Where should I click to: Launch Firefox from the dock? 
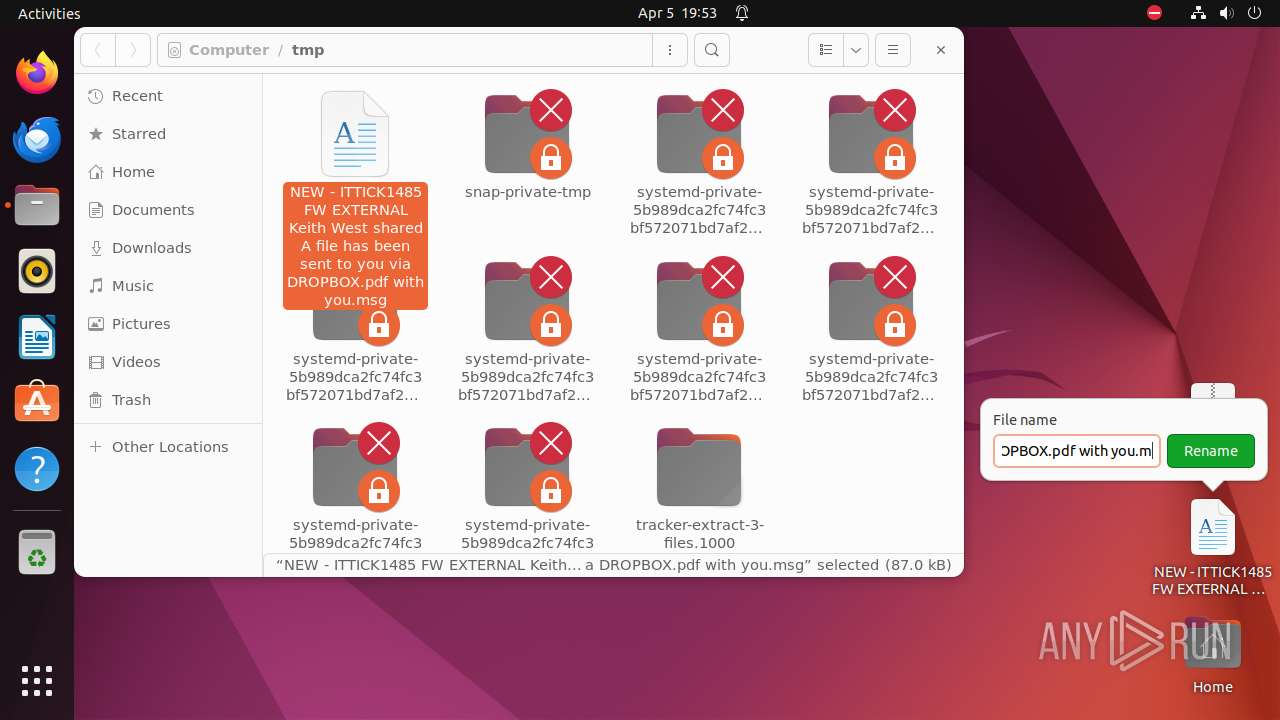click(37, 73)
